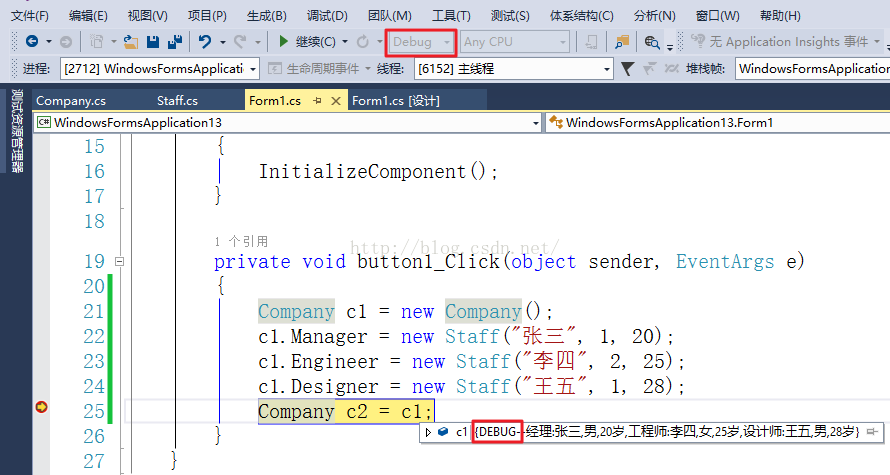Click the new project toolbar icon
Viewport: 890px width, 475px height.
click(96, 41)
